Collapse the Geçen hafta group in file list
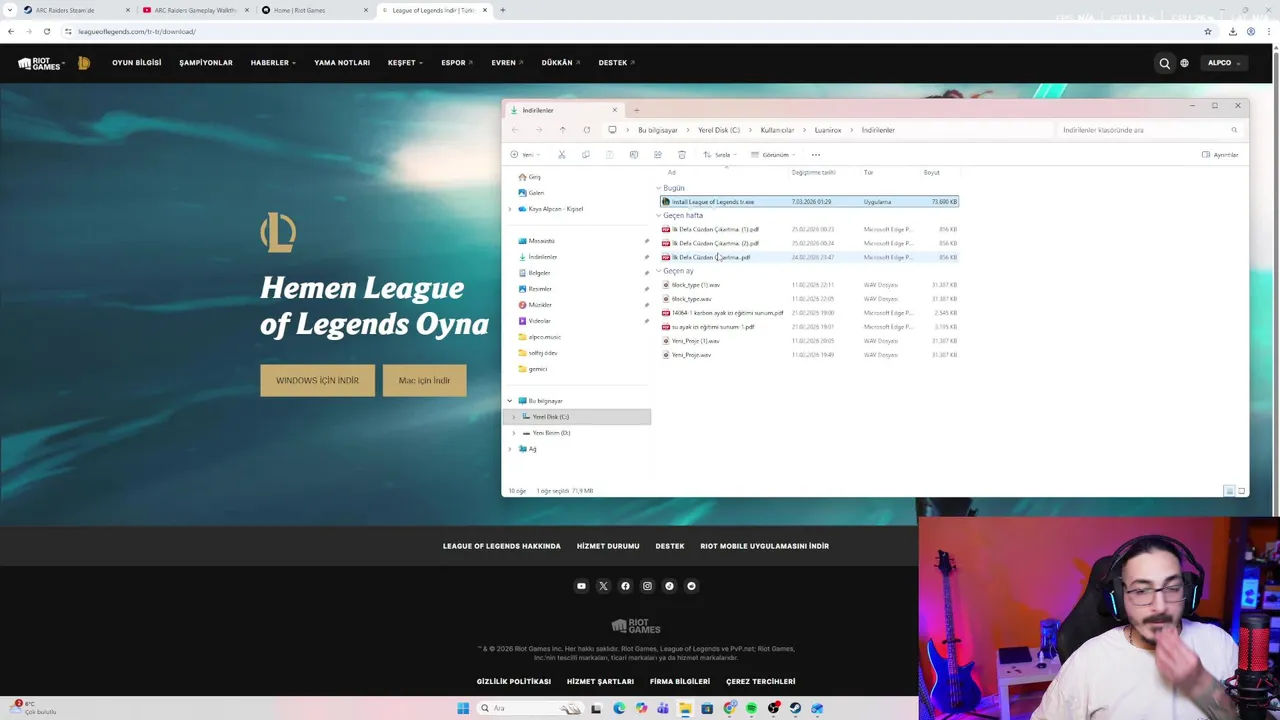This screenshot has height=720, width=1280. (x=659, y=216)
